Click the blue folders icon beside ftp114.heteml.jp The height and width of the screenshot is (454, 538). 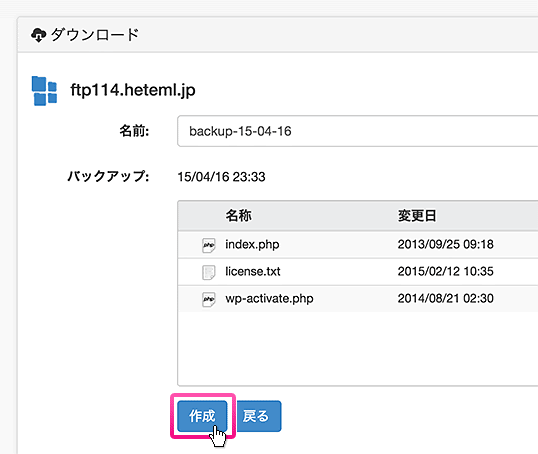coord(44,91)
